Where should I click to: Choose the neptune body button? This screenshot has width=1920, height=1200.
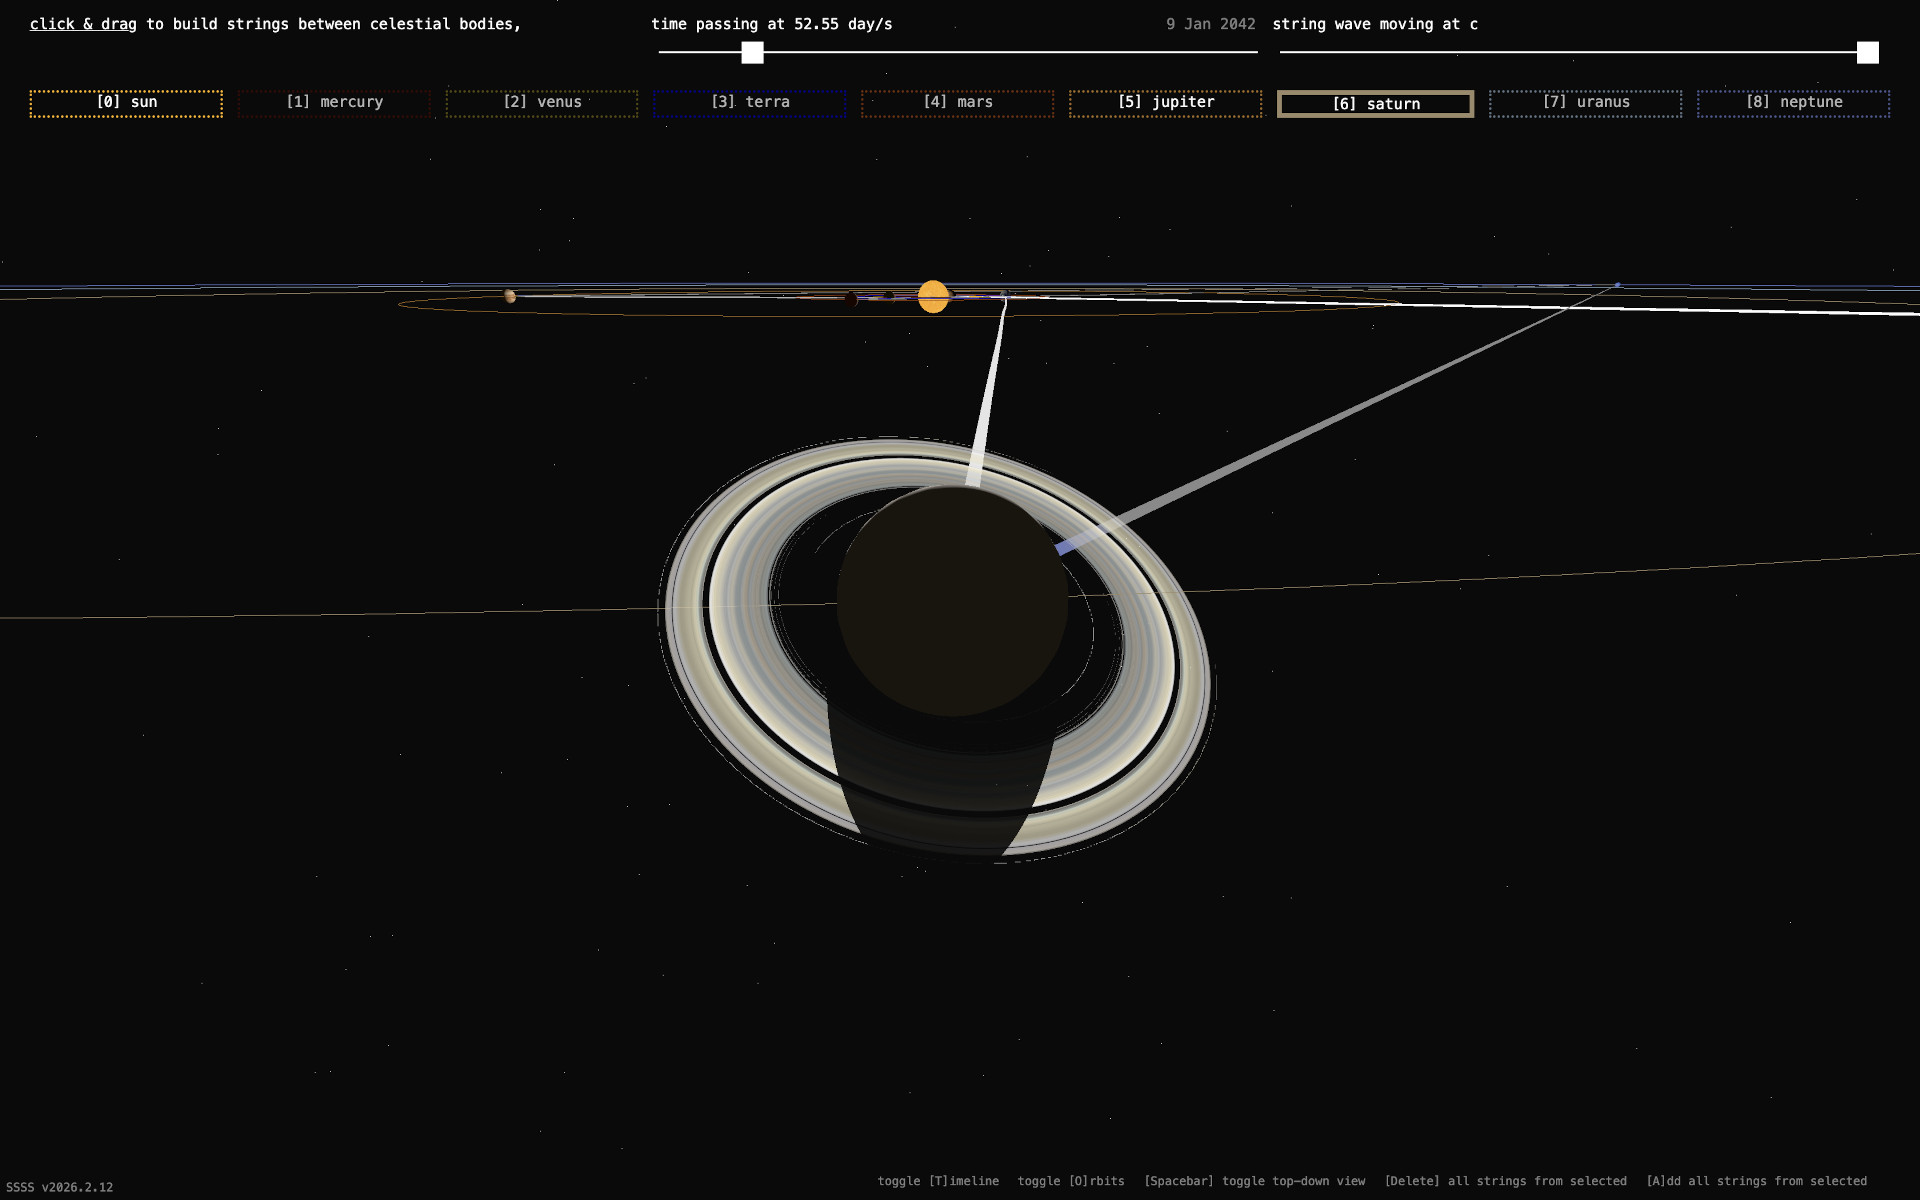coord(1794,103)
